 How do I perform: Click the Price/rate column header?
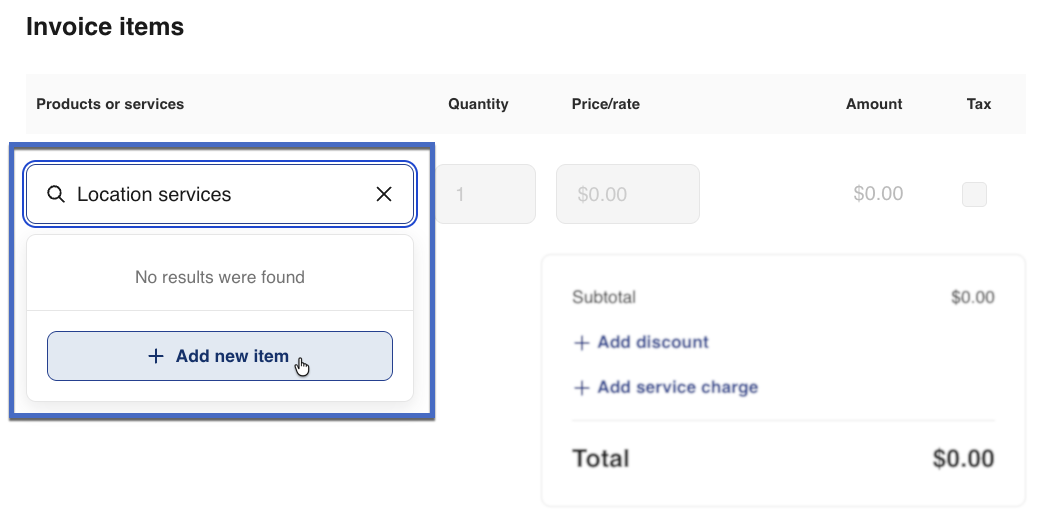tap(605, 104)
